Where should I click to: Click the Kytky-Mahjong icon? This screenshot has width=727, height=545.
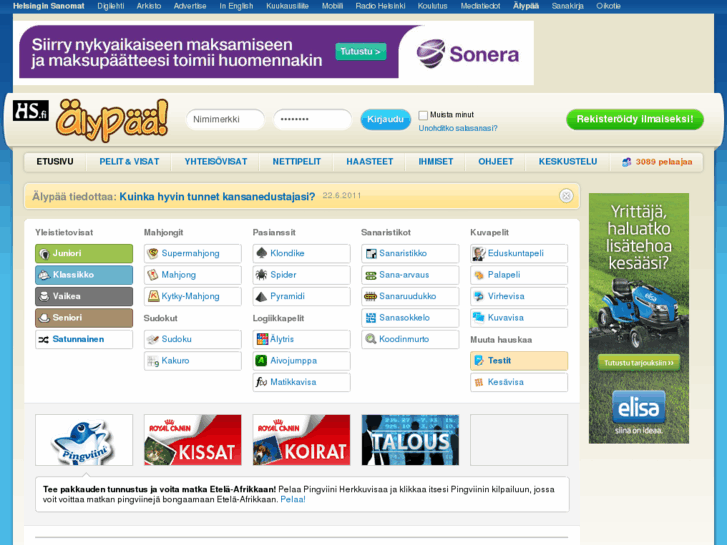153,296
